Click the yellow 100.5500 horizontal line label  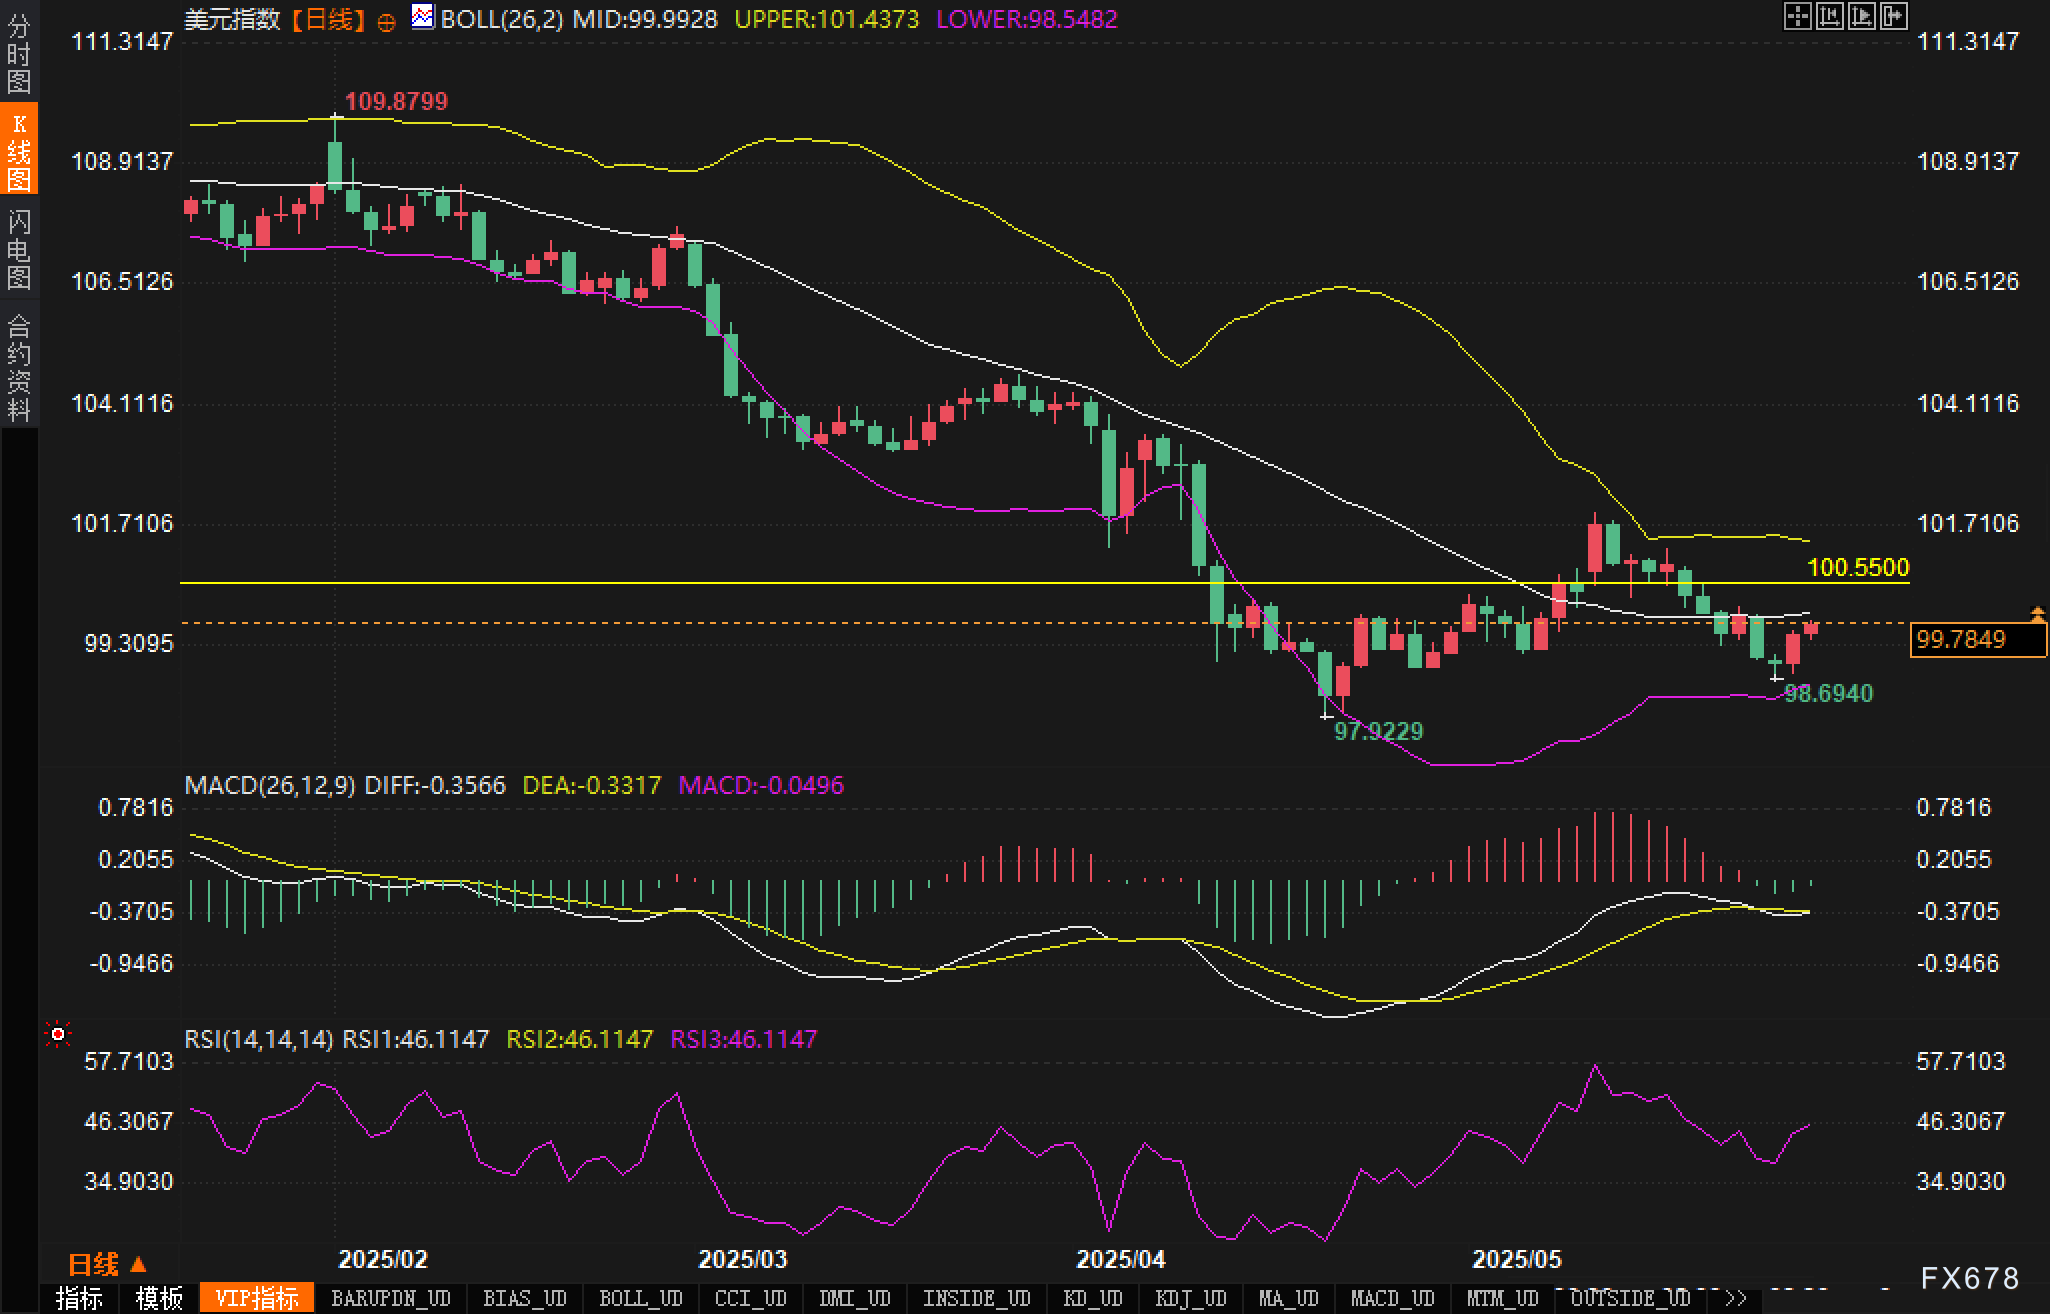pyautogui.click(x=1858, y=568)
